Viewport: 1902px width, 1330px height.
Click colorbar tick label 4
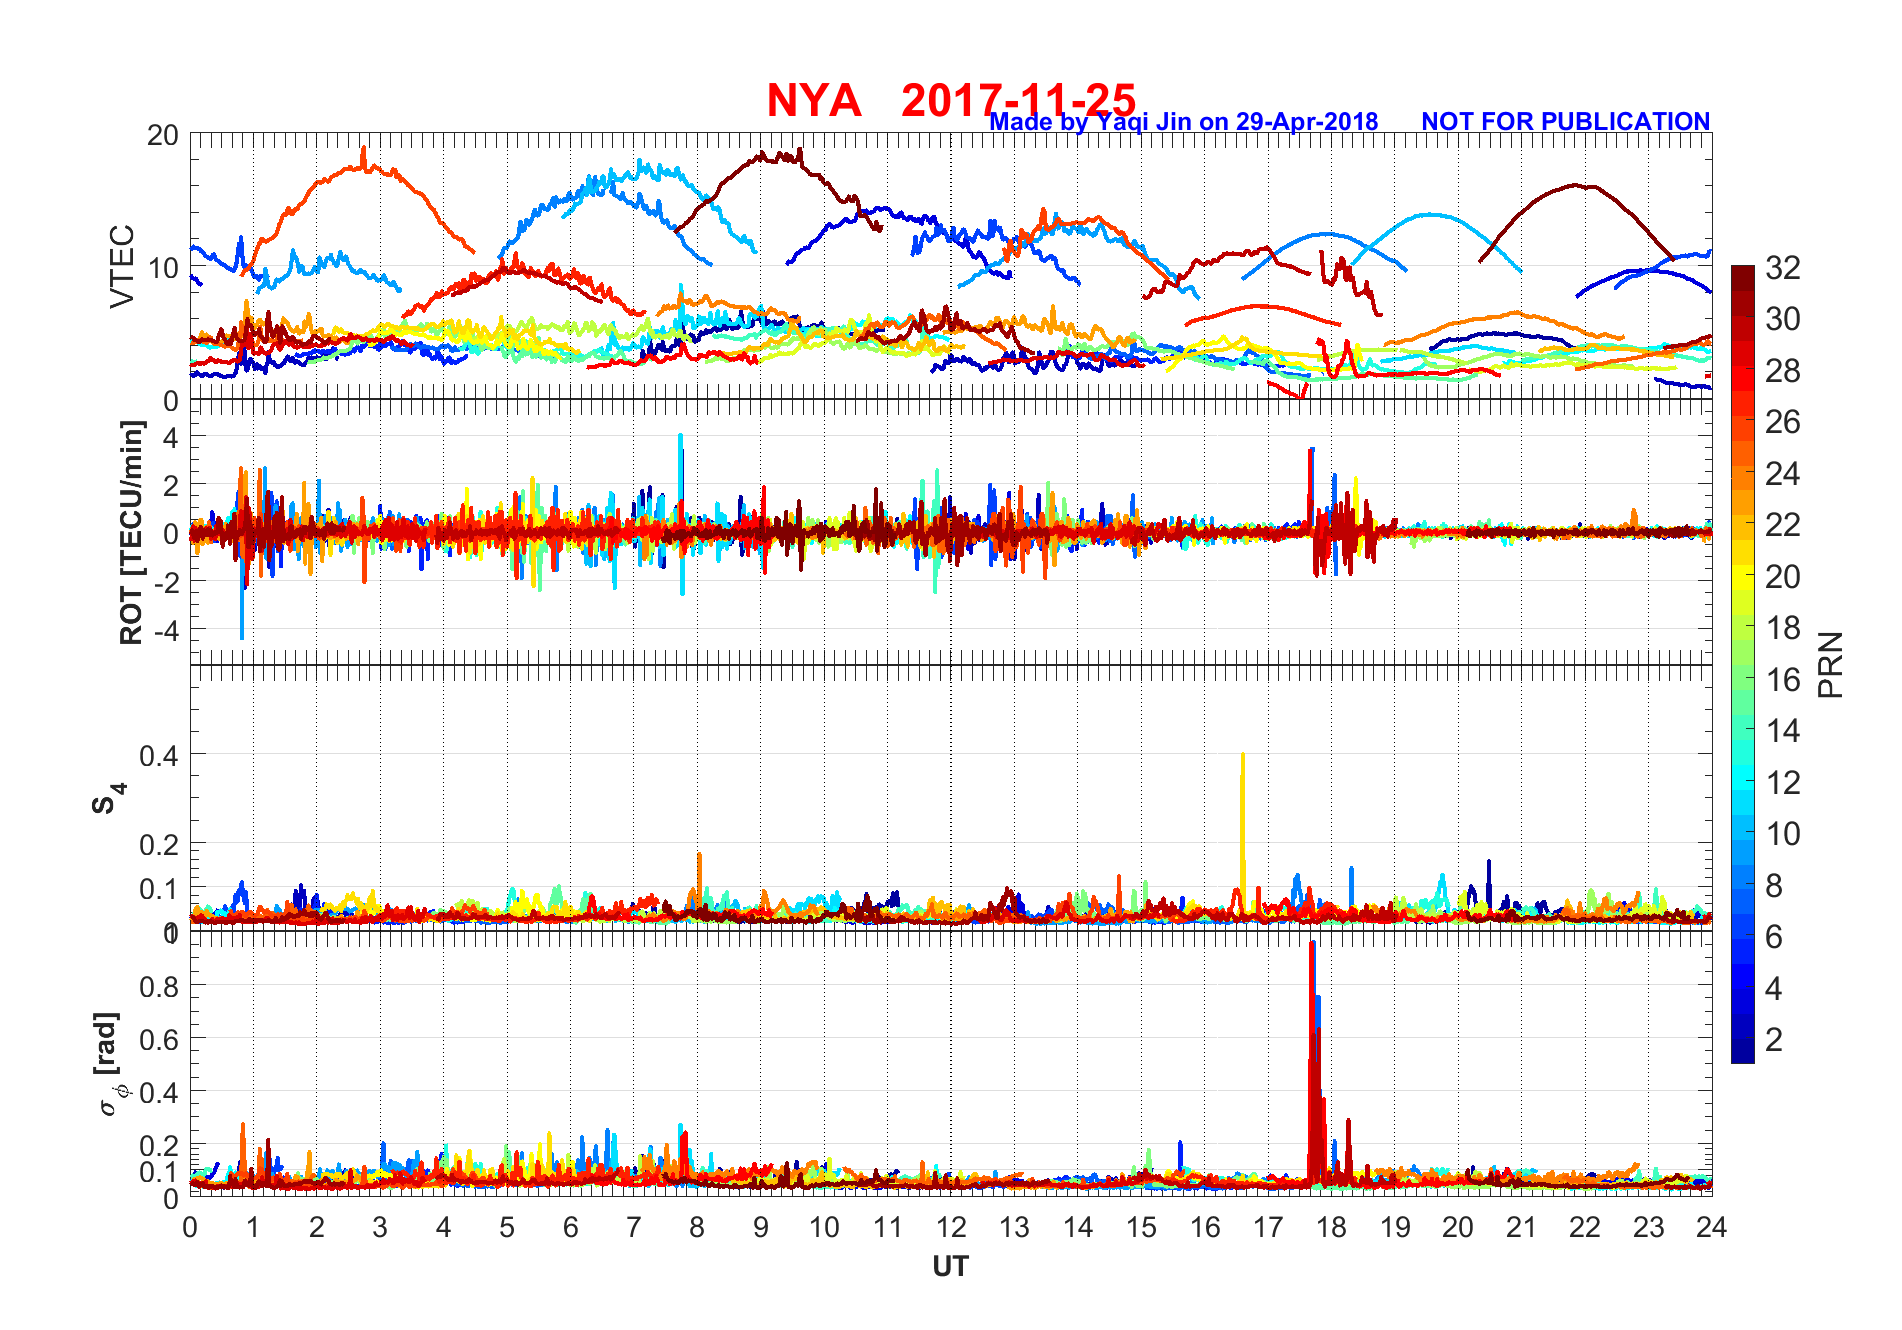coord(1773,988)
